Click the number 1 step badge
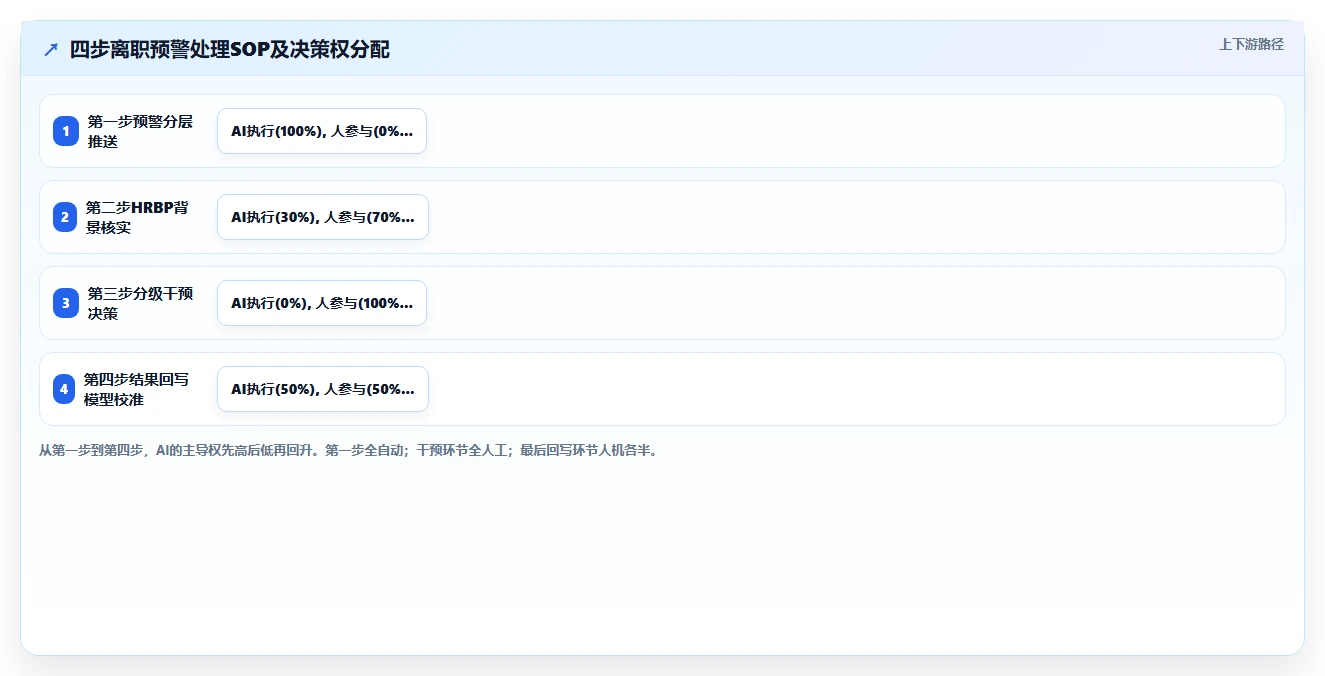This screenshot has height=676, width=1325. [x=66, y=131]
